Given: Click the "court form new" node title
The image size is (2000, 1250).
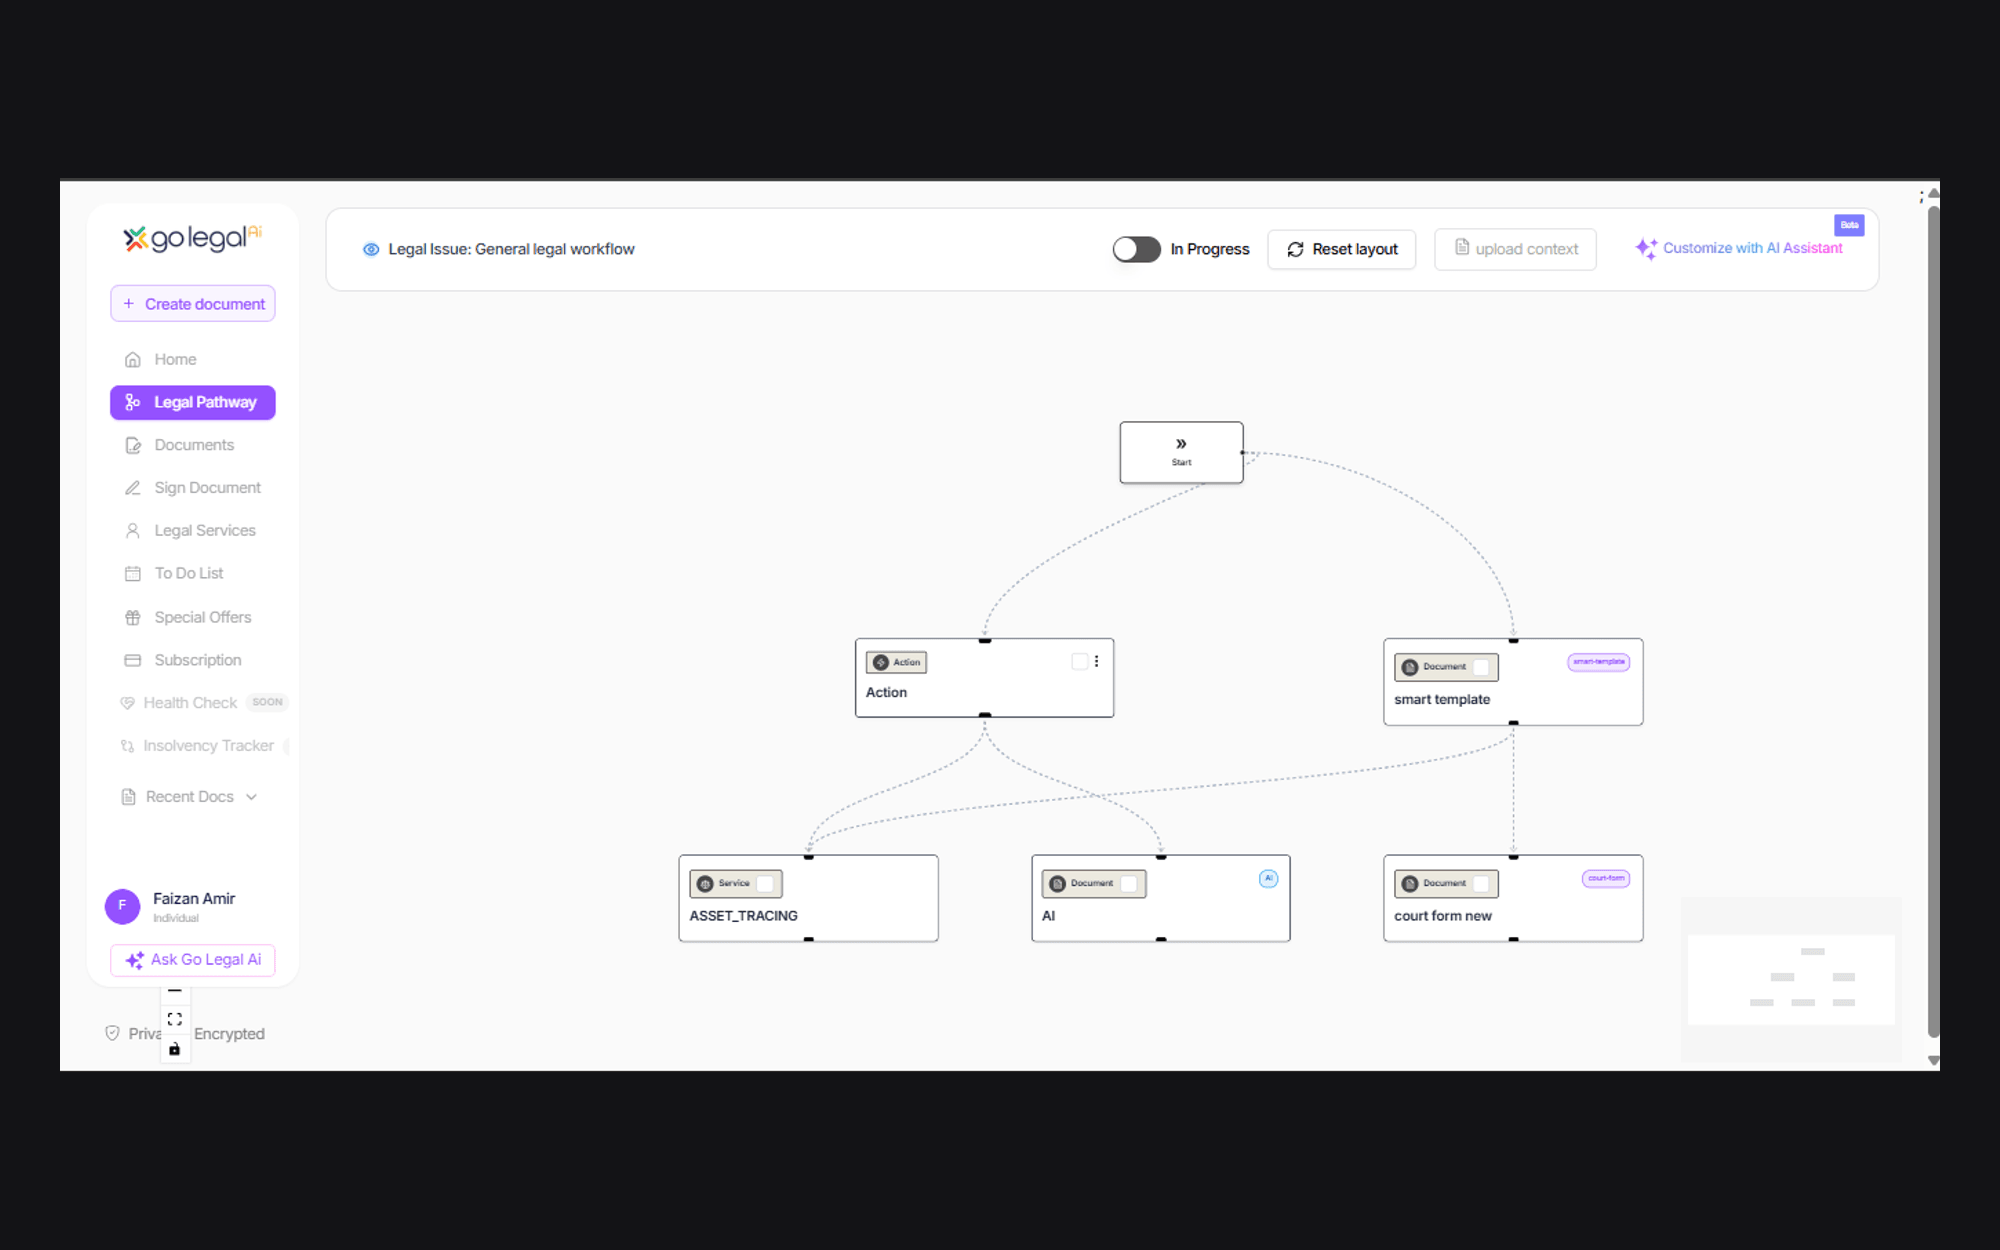Looking at the screenshot, I should coord(1442,916).
